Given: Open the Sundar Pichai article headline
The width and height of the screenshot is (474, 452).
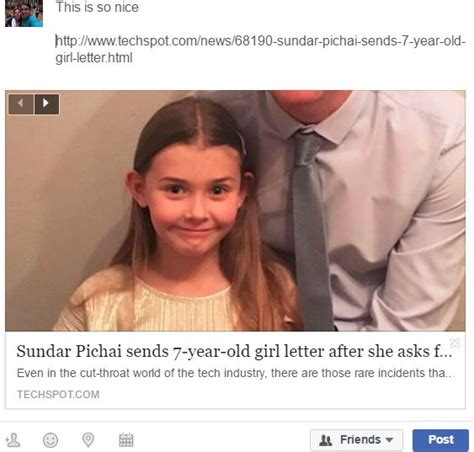Looking at the screenshot, I should [x=234, y=351].
